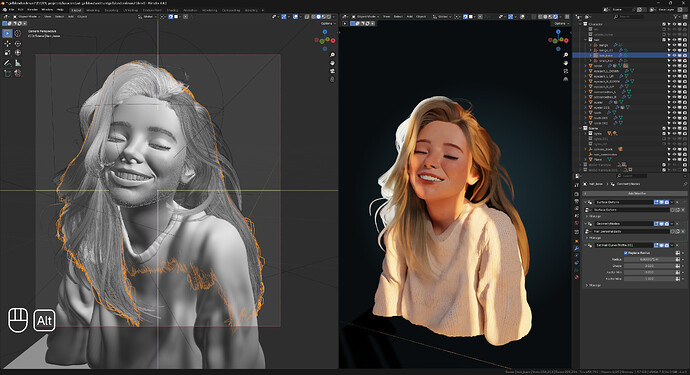Click the pan hand icon in right viewport
690x375 pixels.
(x=565, y=63)
